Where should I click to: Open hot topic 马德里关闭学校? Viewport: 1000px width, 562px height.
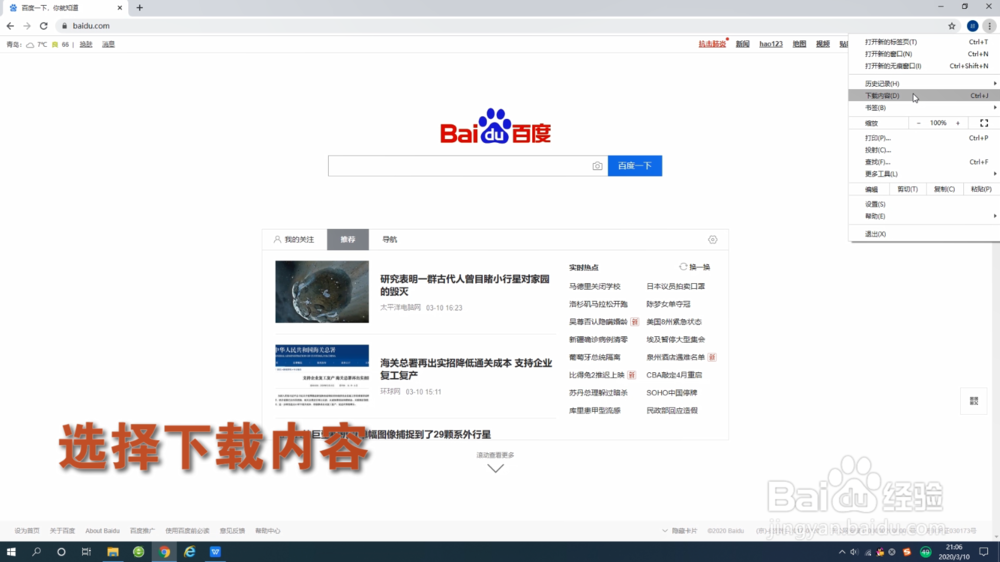click(x=594, y=286)
